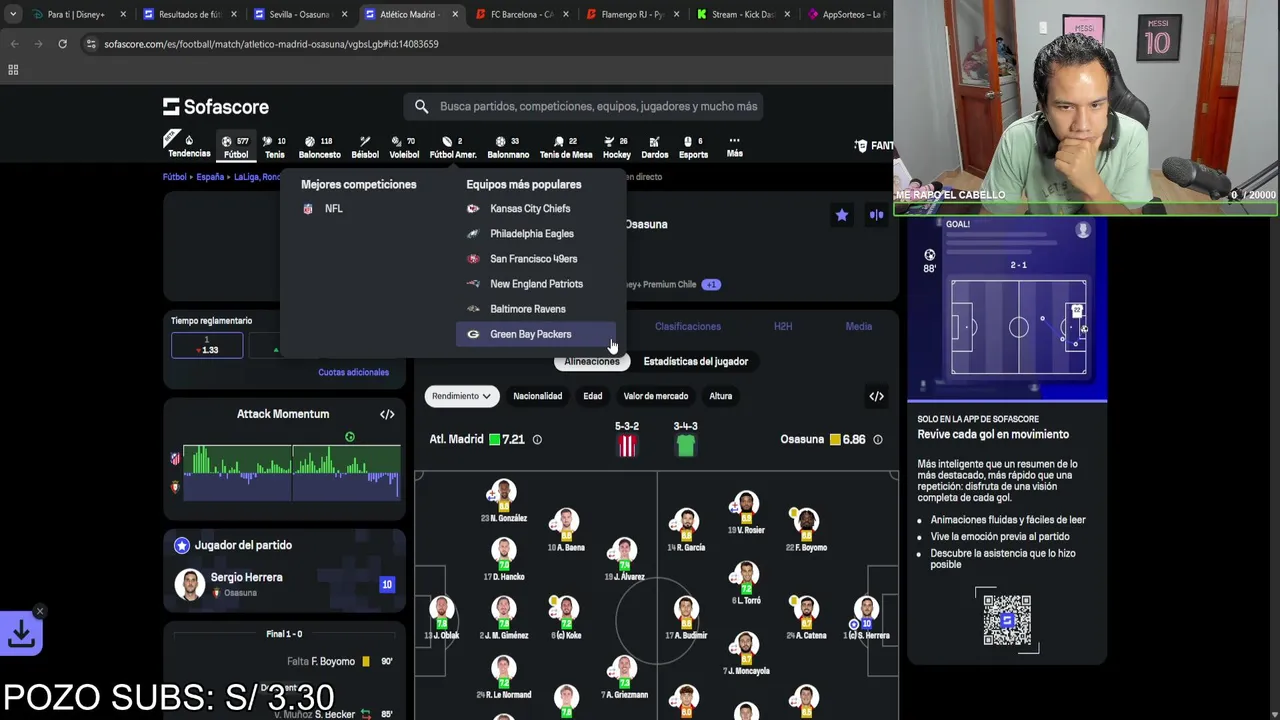Viewport: 1280px width, 720px height.
Task: Select the Nacionalidad filter
Action: coord(538,396)
